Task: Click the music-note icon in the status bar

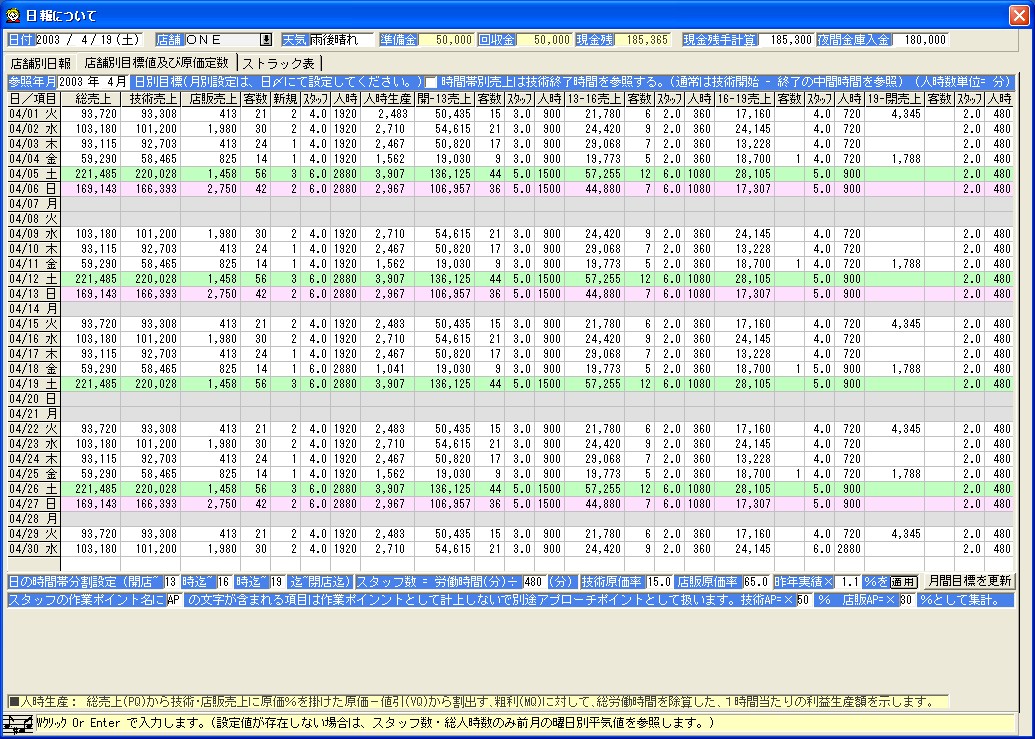Action: click(x=17, y=724)
